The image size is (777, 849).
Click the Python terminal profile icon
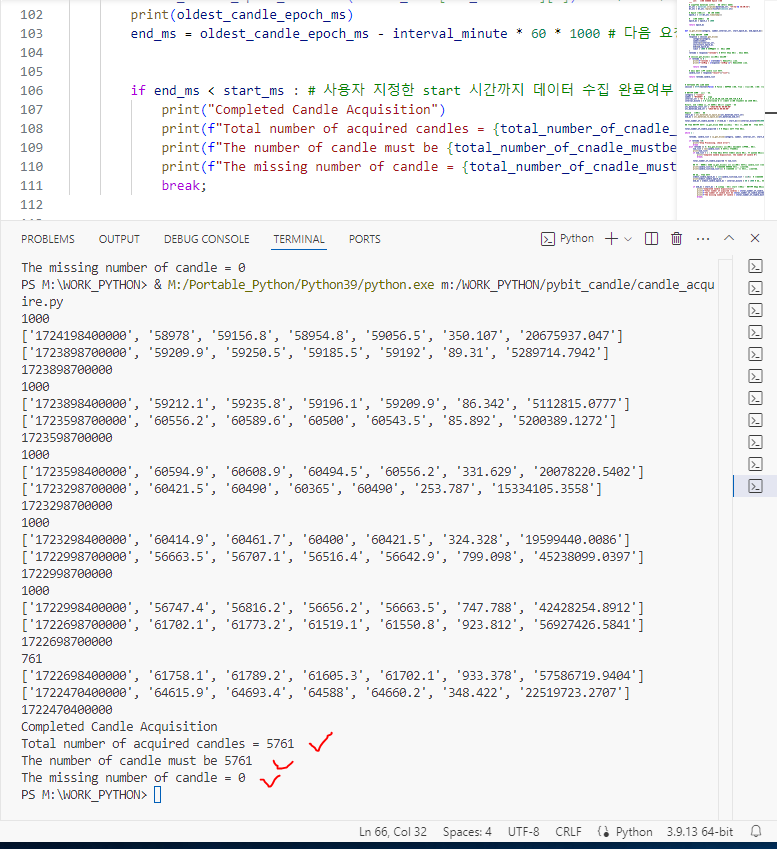tap(547, 239)
